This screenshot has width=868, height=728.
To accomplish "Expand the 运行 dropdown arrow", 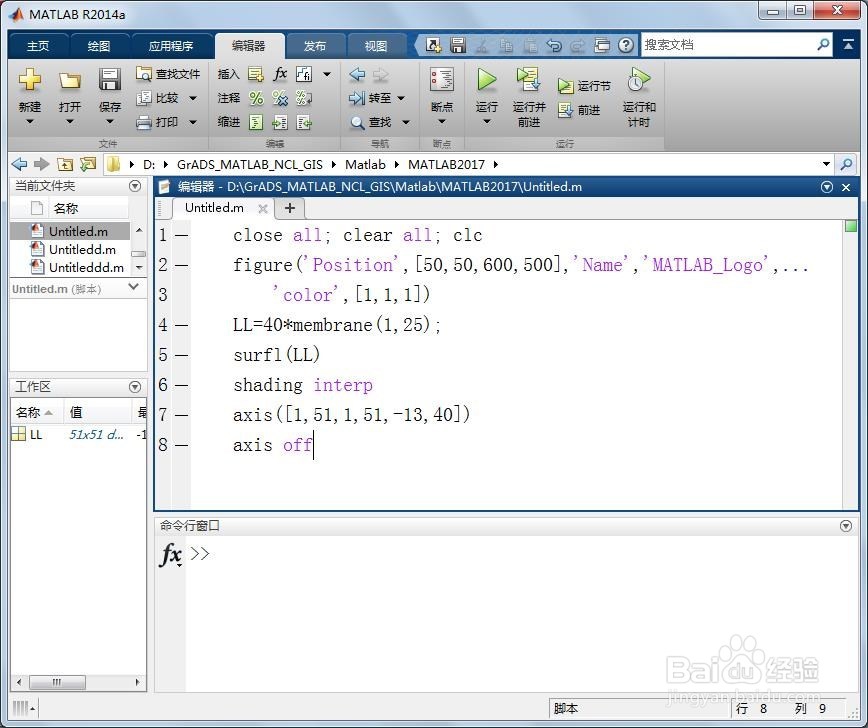I will tap(487, 121).
